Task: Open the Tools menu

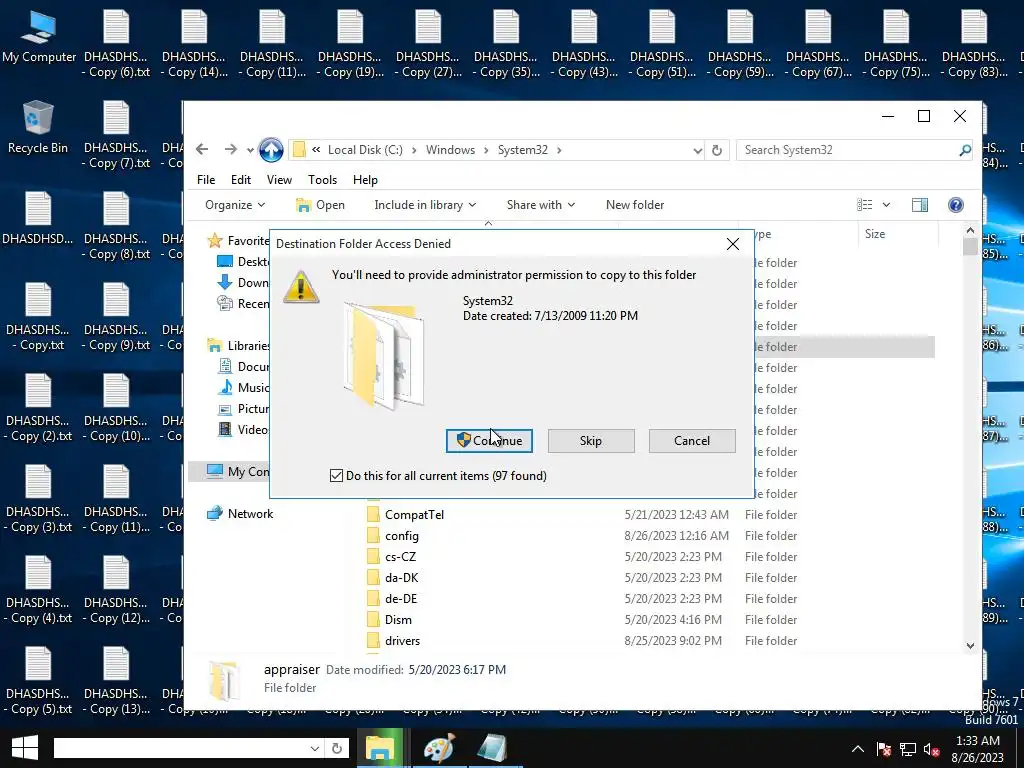Action: pos(323,180)
